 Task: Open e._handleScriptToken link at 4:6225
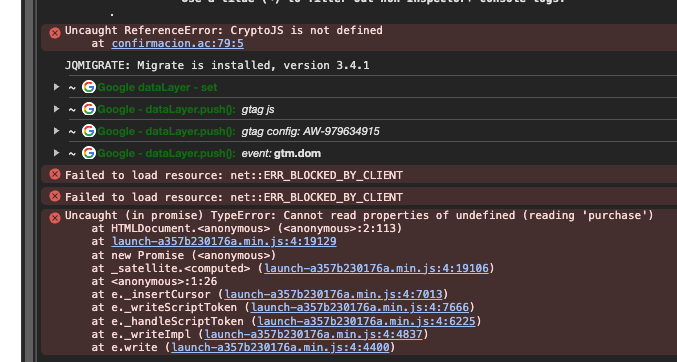[x=367, y=321]
